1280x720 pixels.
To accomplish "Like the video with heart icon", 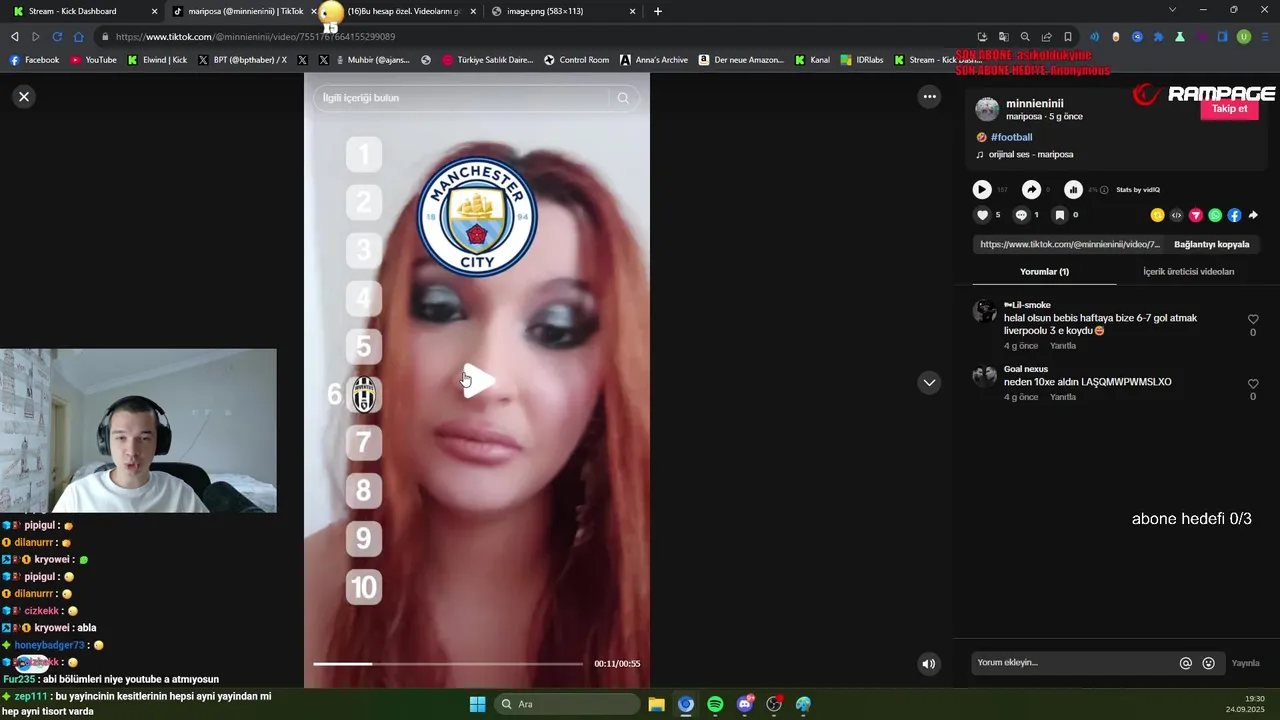I will (x=982, y=215).
